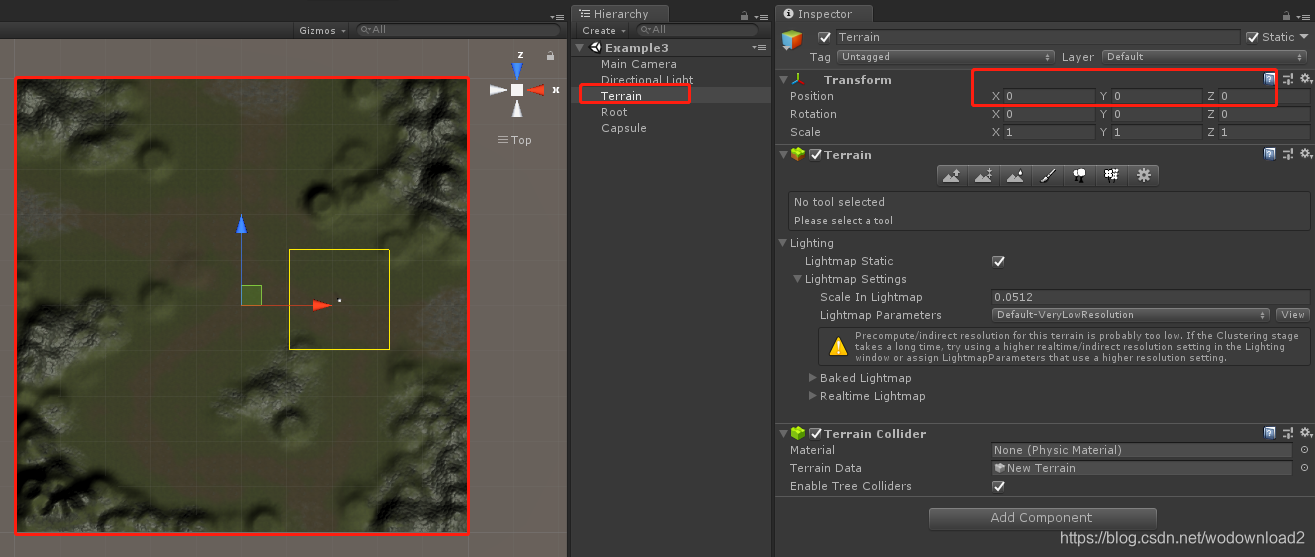Open Transform preset selector icon
This screenshot has height=557, width=1315.
point(1288,78)
